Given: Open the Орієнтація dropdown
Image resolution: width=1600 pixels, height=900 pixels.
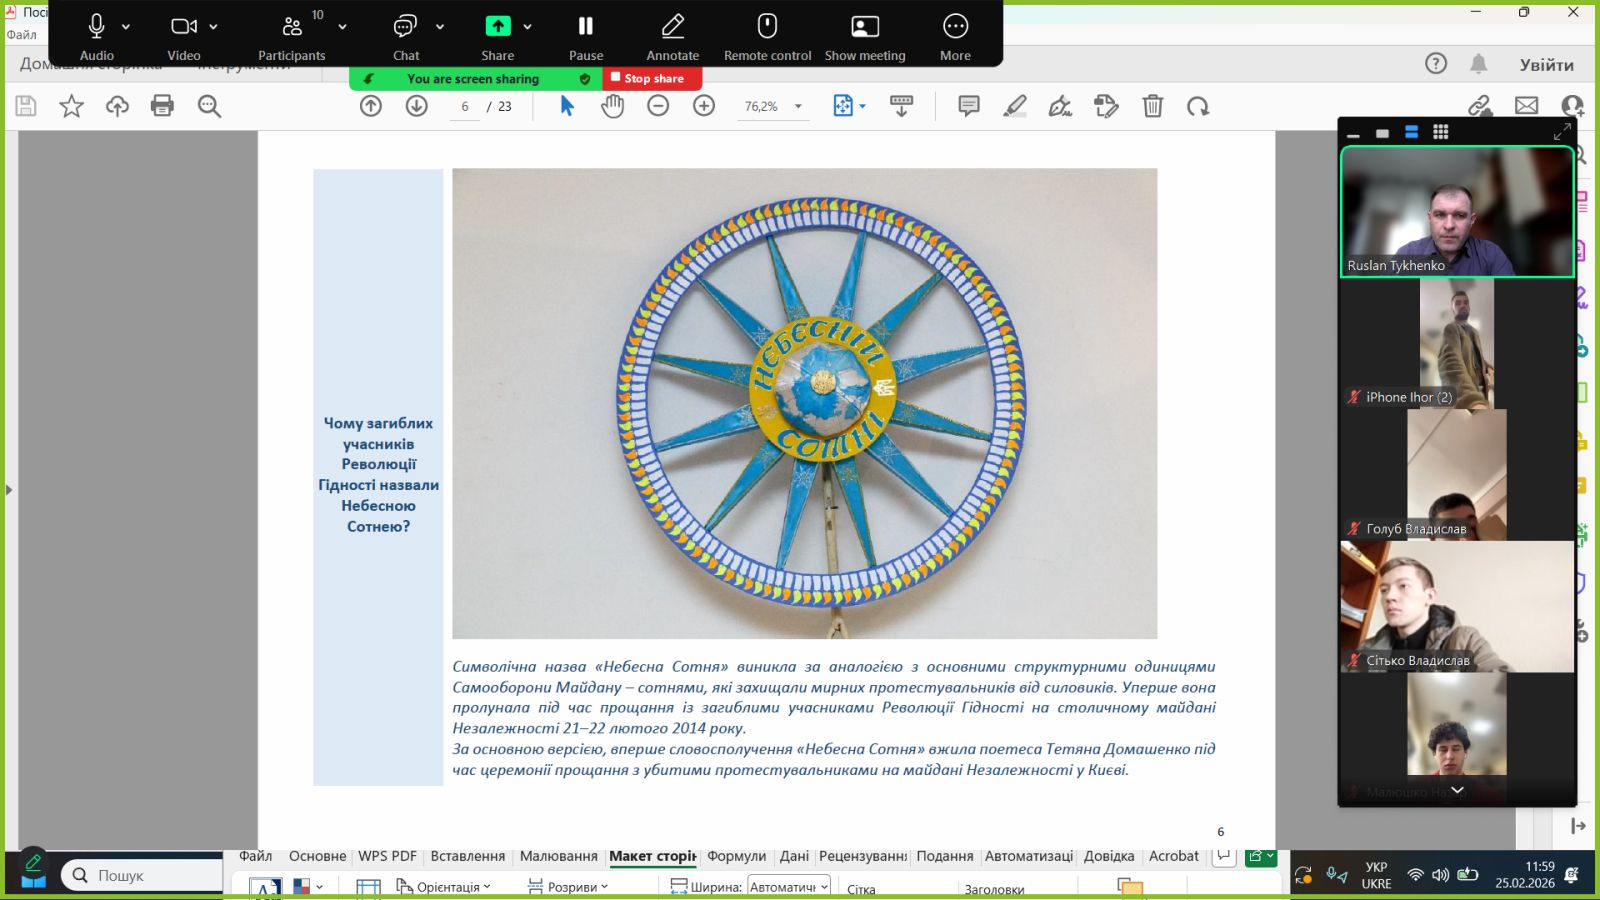Looking at the screenshot, I should pos(444,887).
